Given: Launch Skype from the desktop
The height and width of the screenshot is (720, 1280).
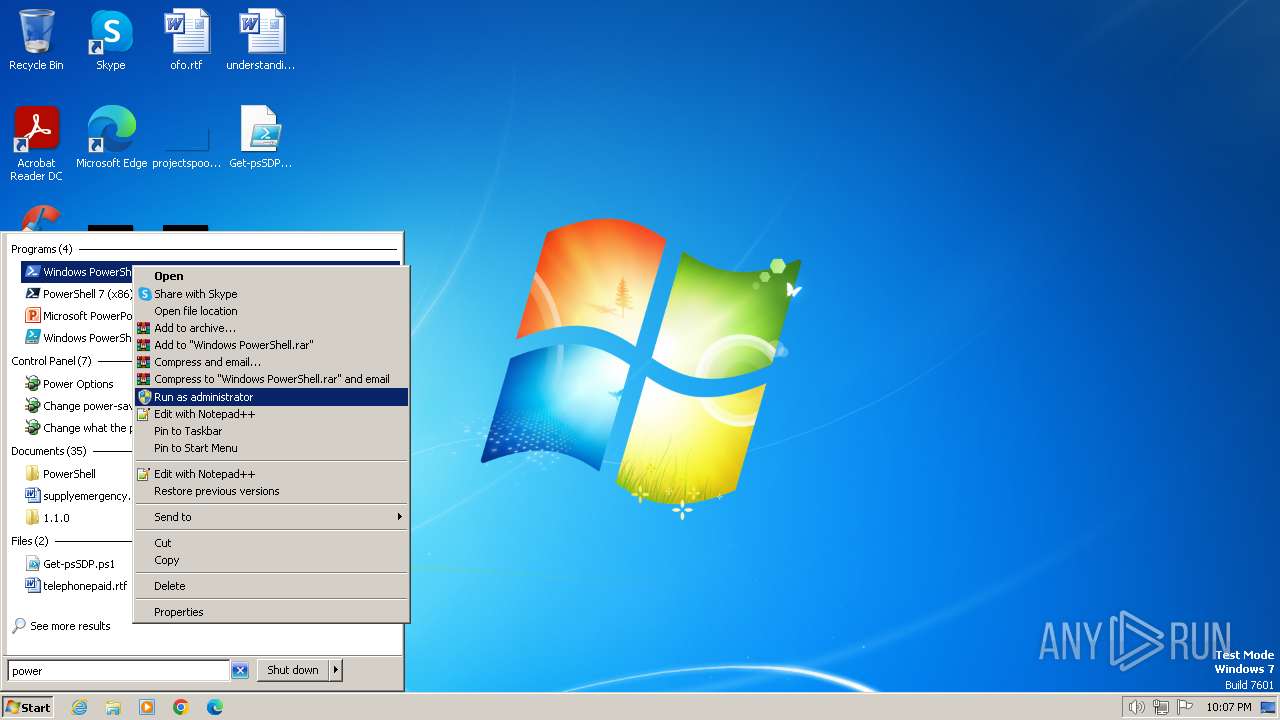Looking at the screenshot, I should (x=110, y=40).
